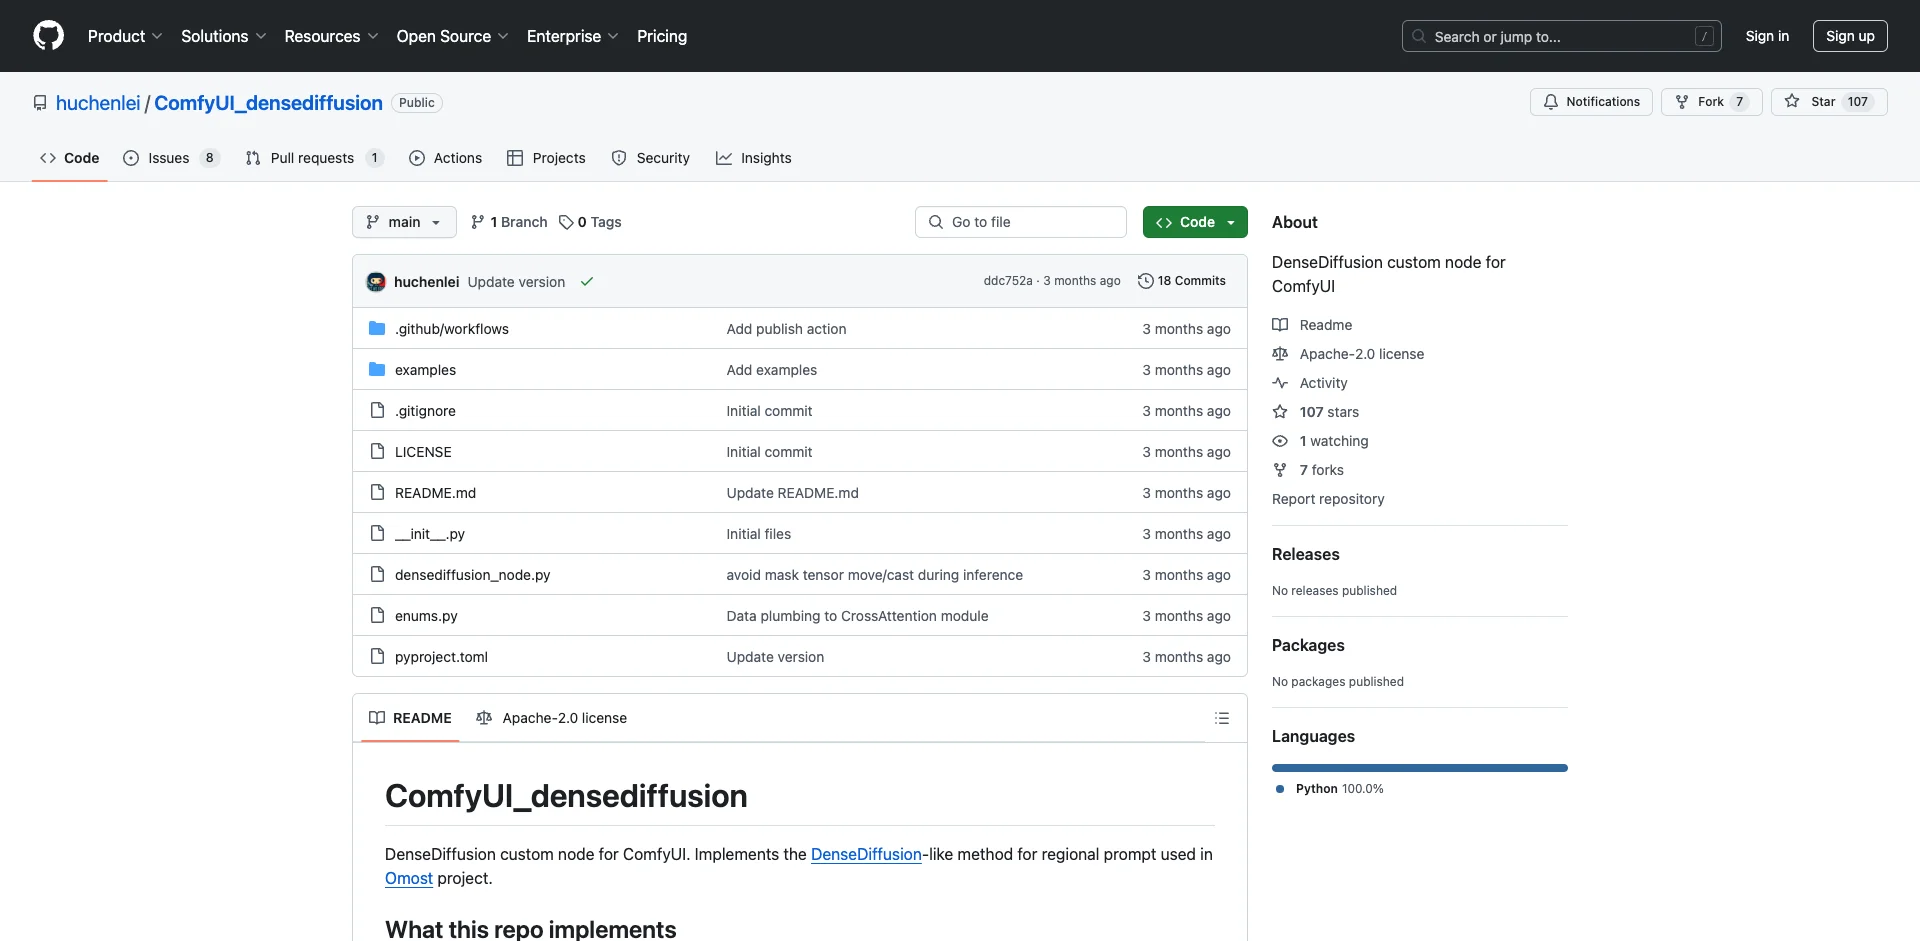This screenshot has height=941, width=1920.
Task: Open the enums.py file
Action: tap(426, 616)
